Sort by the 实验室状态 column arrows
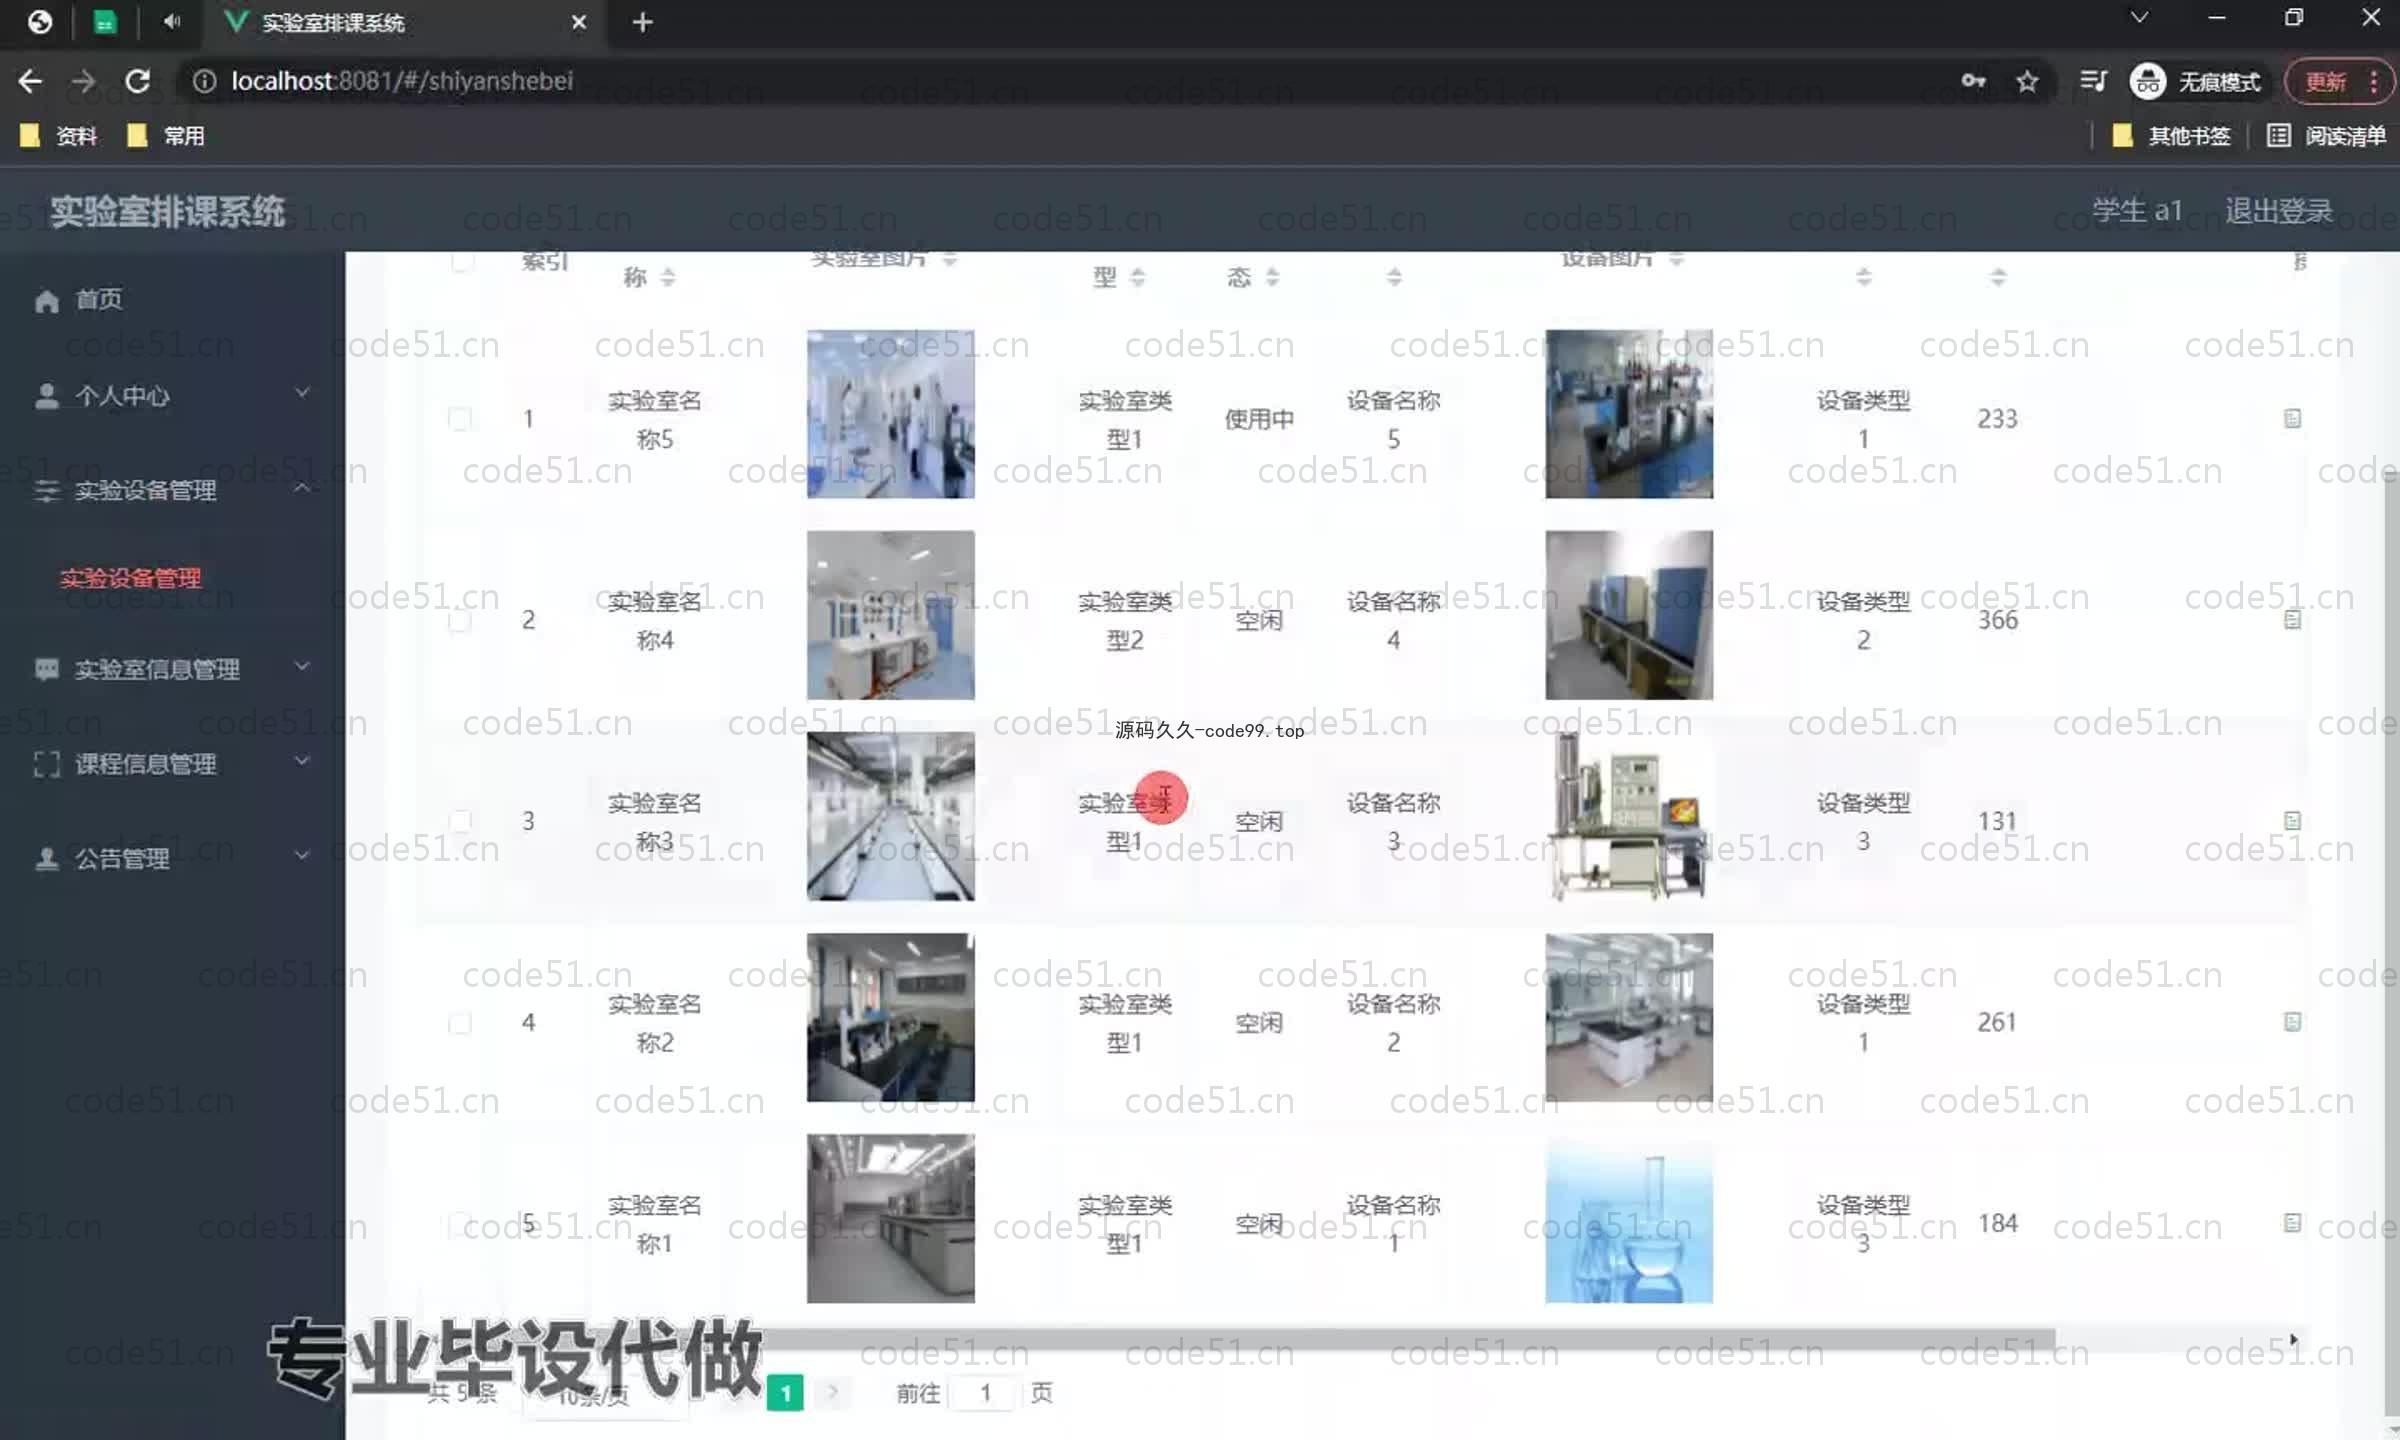 click(x=1273, y=277)
